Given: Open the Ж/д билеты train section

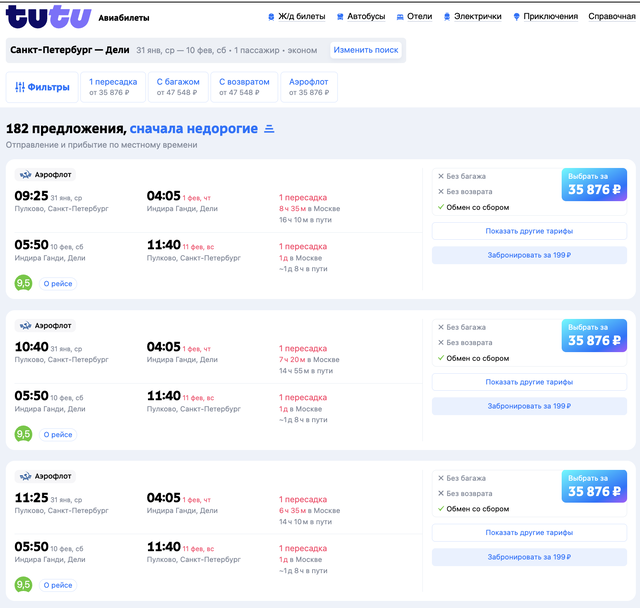Looking at the screenshot, I should point(302,16).
